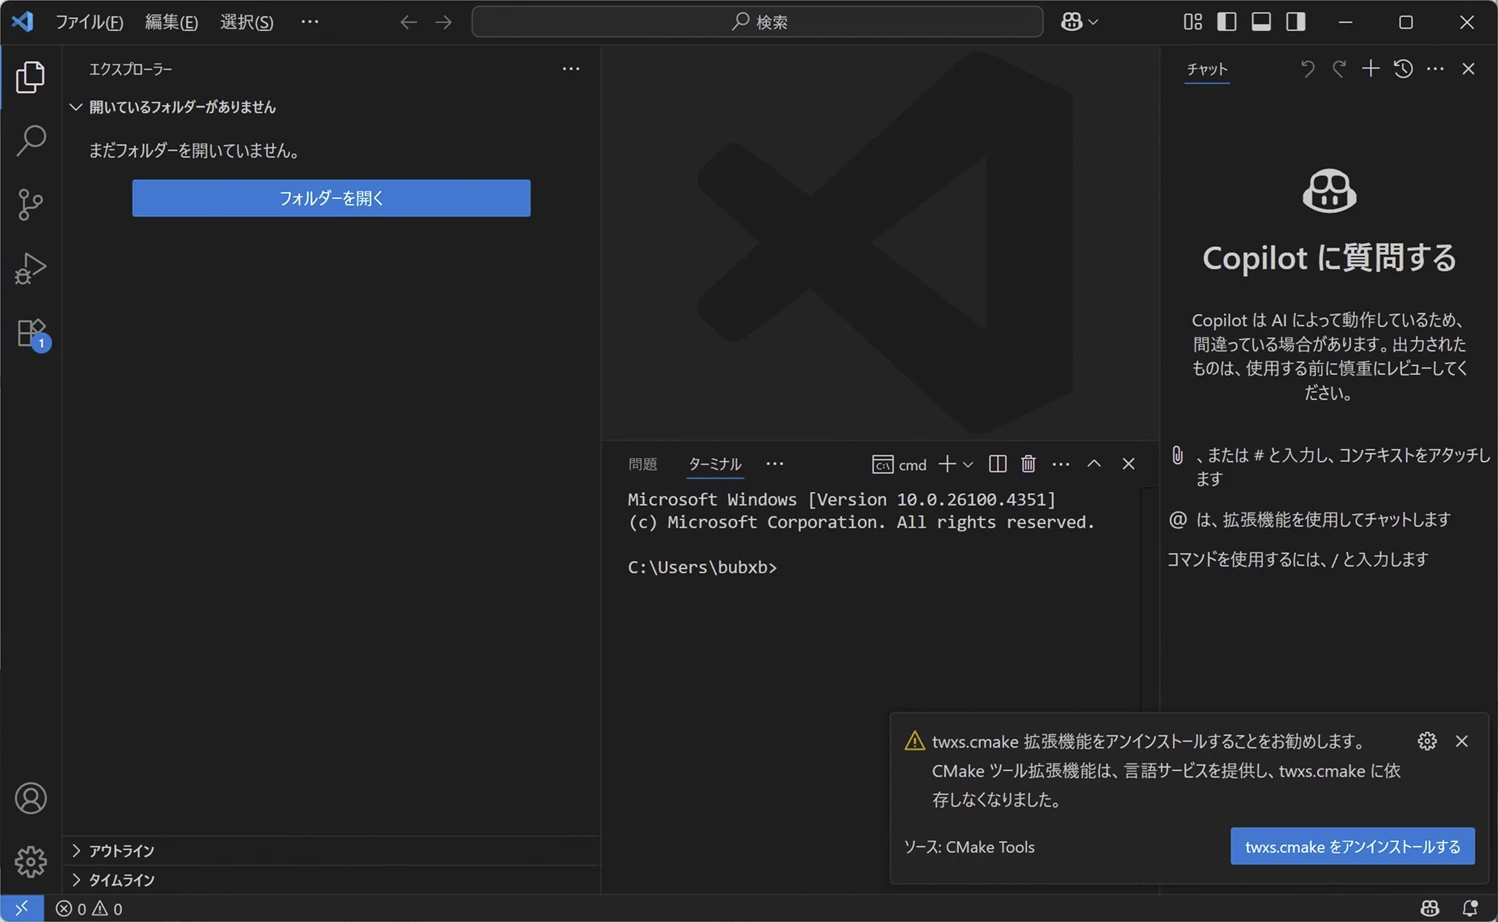Image resolution: width=1498 pixels, height=922 pixels.
Task: Open the 編集 menu
Action: click(x=171, y=22)
